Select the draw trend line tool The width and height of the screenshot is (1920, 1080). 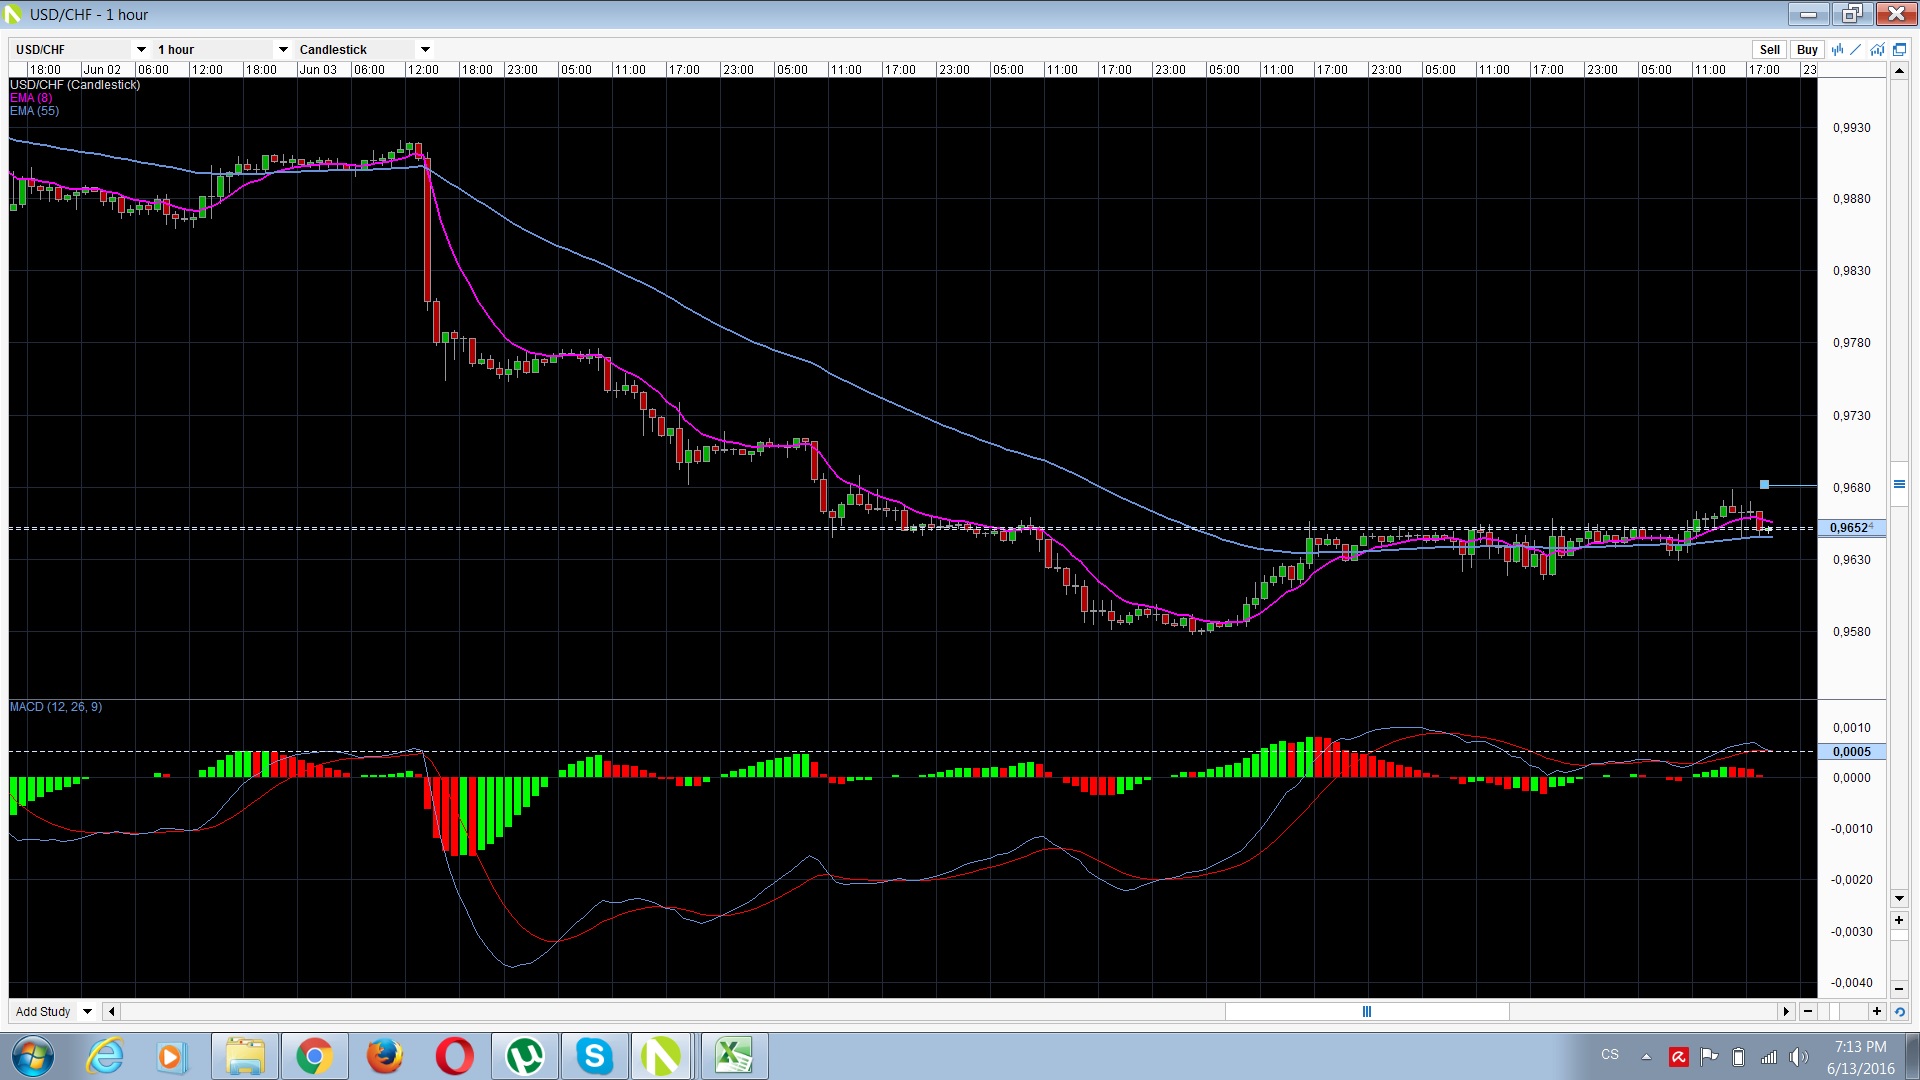pyautogui.click(x=1857, y=49)
